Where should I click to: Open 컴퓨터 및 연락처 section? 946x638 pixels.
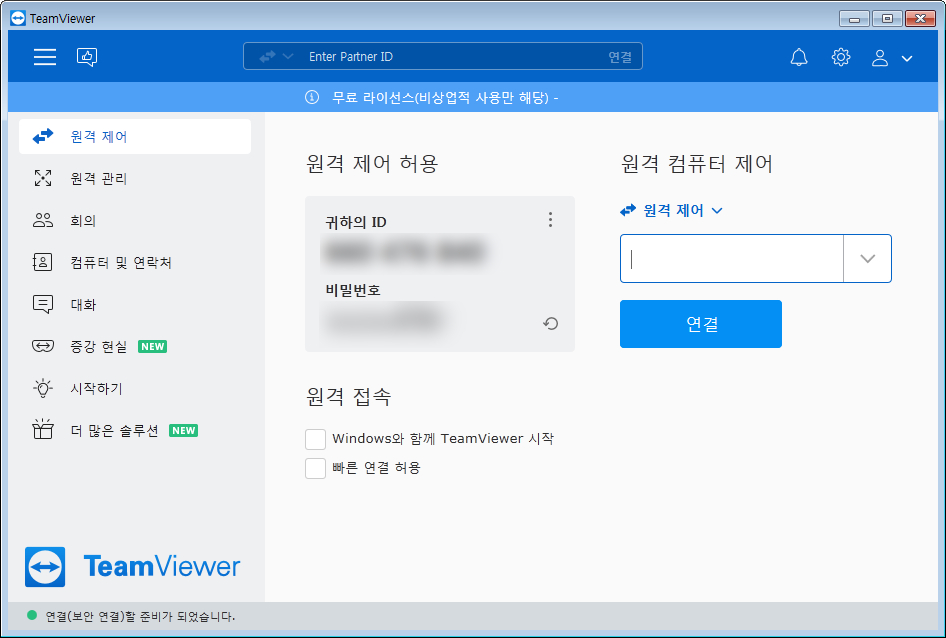(x=135, y=262)
